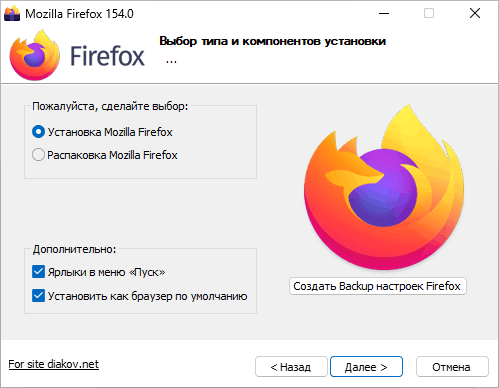Image resolution: width=499 pixels, height=388 pixels.
Task: Continue with the Далее > button
Action: tap(366, 367)
